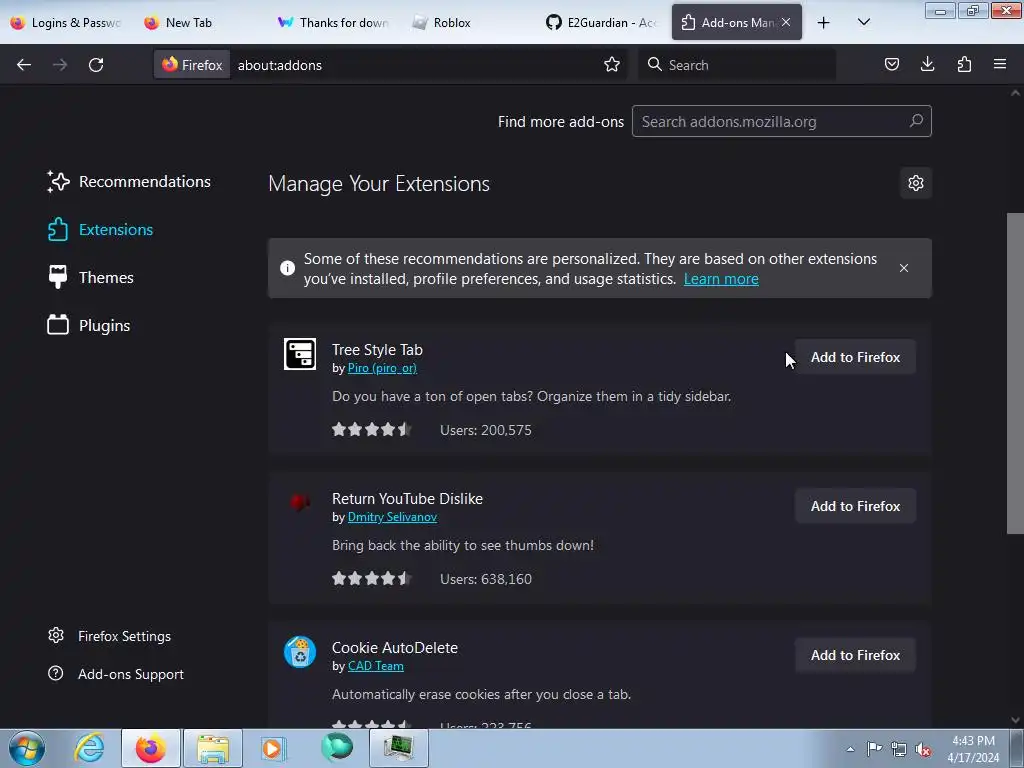Click the Return YouTube Dislike icon
The height and width of the screenshot is (768, 1024).
point(300,502)
